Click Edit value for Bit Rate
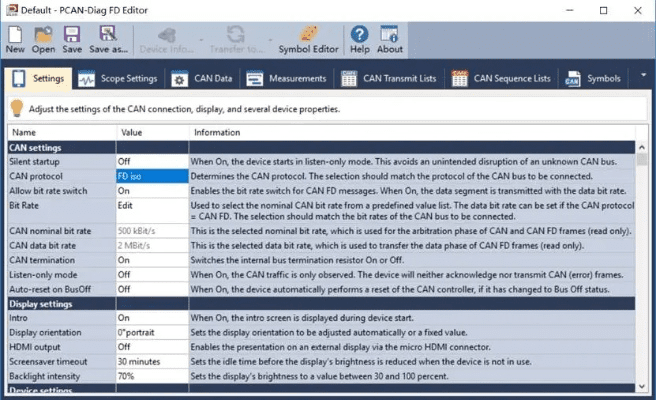This screenshot has width=656, height=400. coord(150,203)
